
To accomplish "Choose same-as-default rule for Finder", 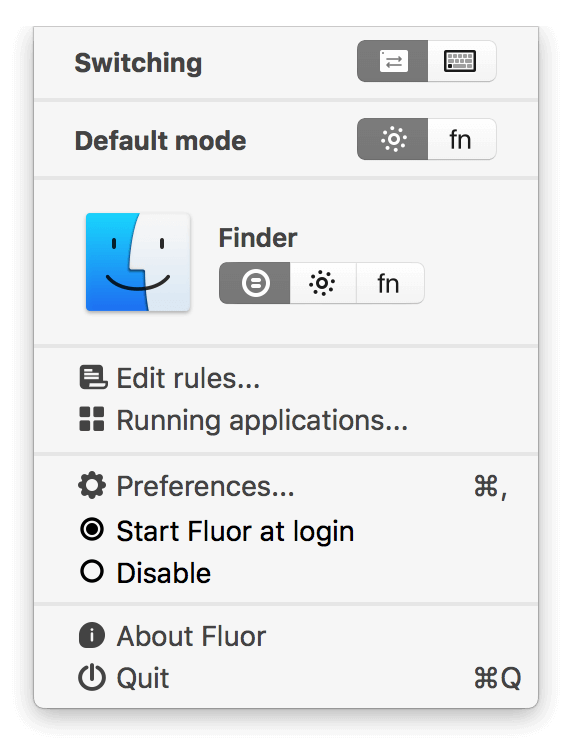I will (x=254, y=283).
